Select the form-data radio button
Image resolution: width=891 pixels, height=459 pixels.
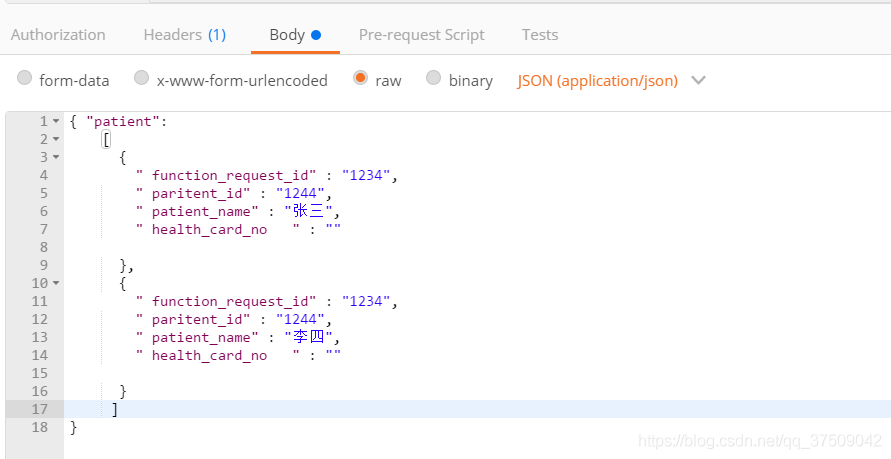(x=24, y=77)
